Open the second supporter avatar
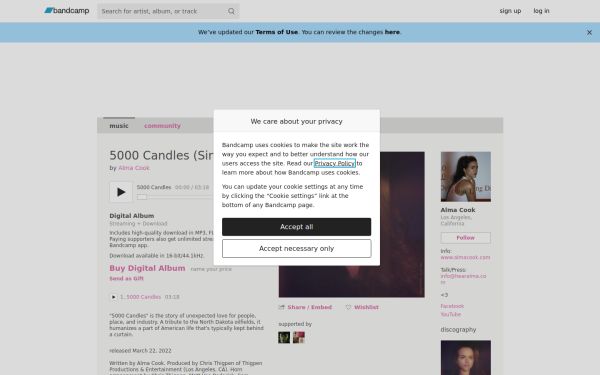Screen dimensions: 600x375 coord(299,338)
